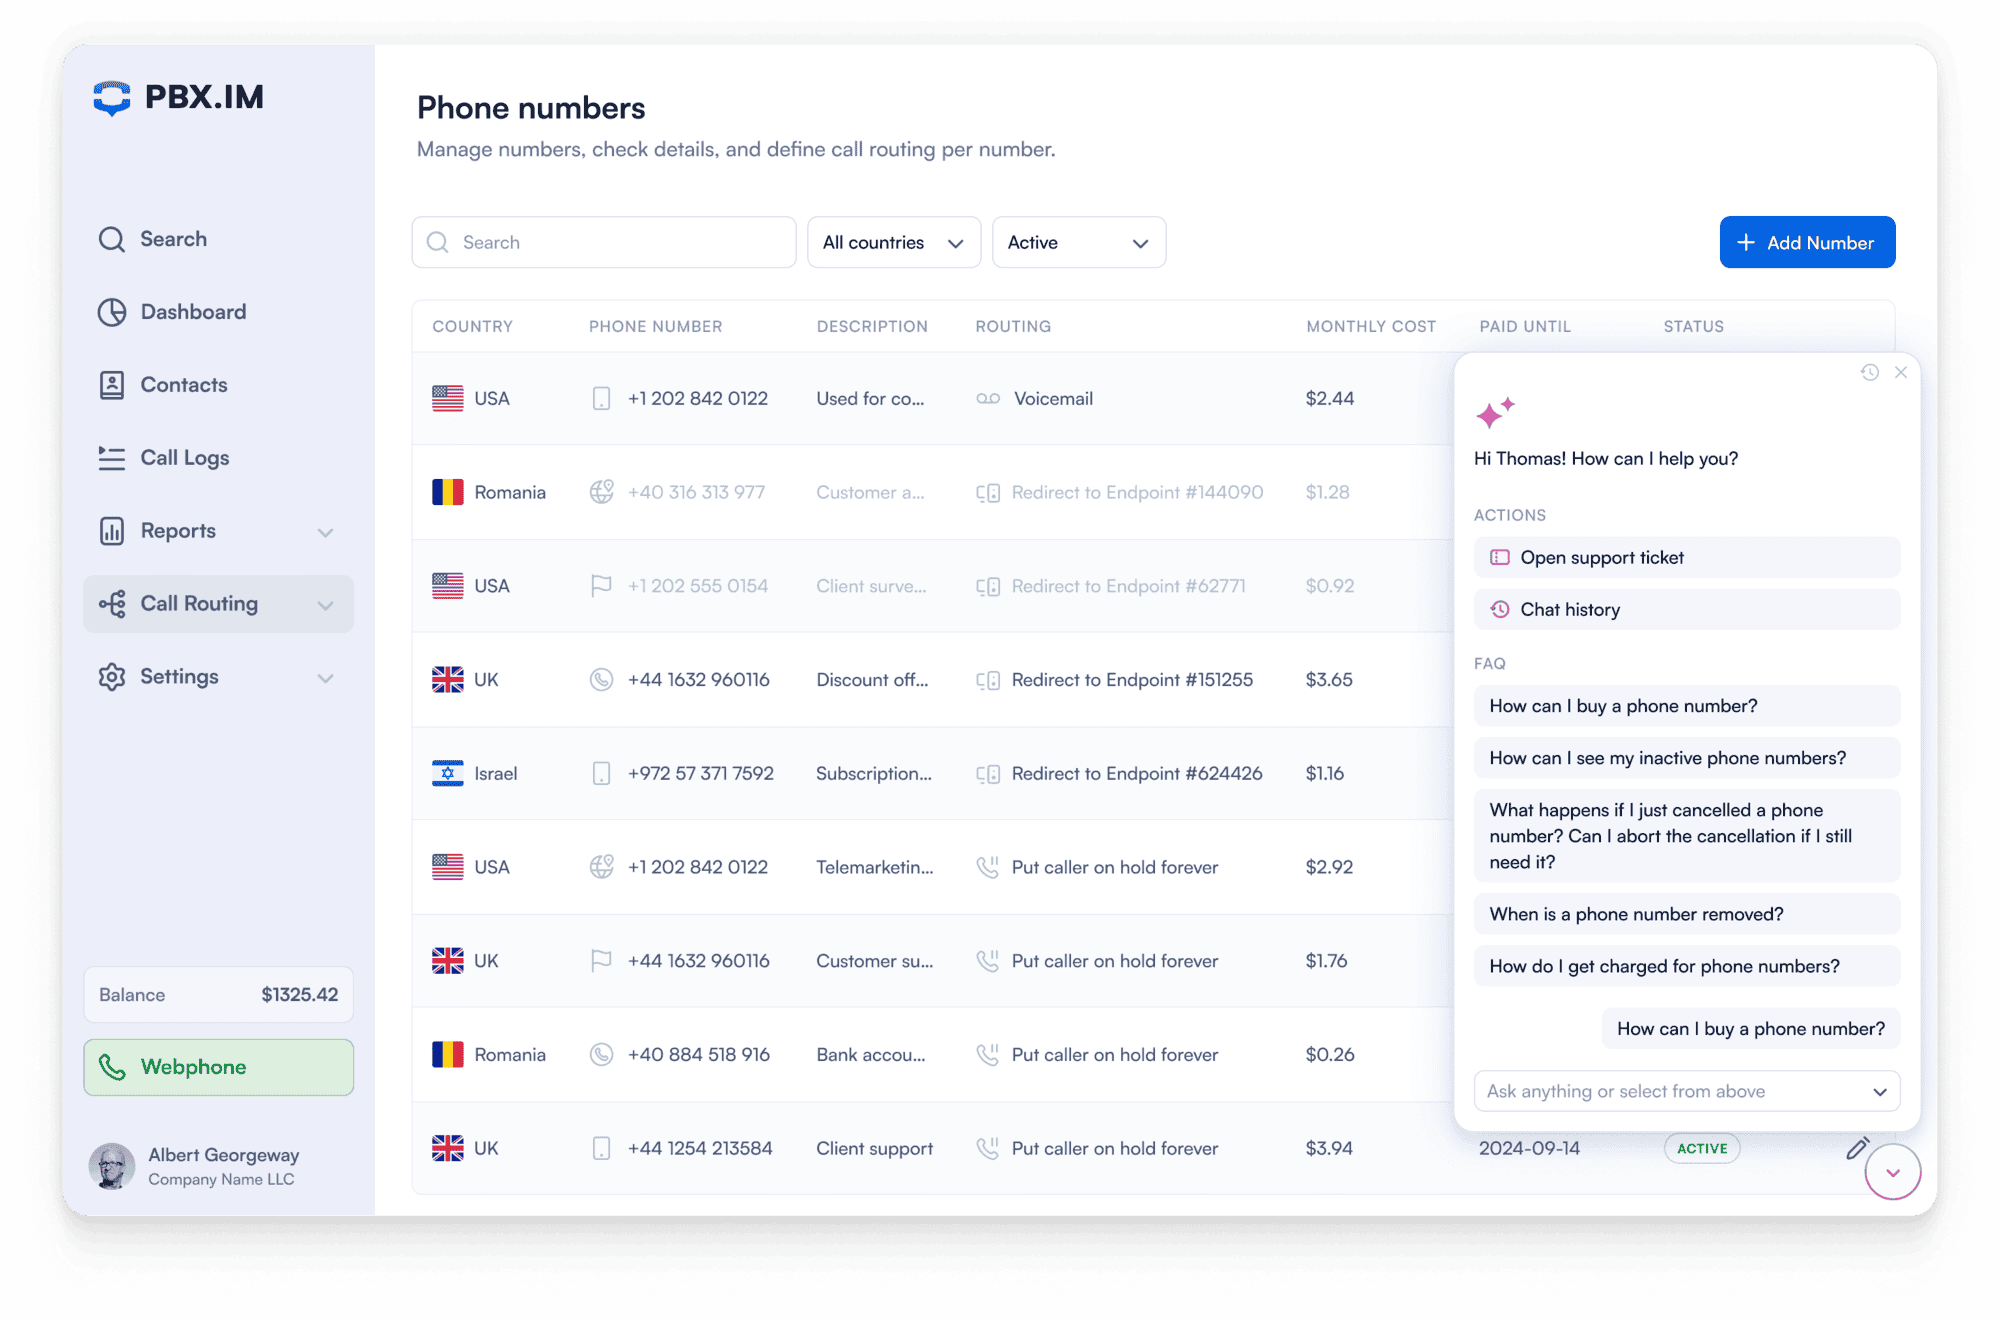
Task: Click Redirect to Endpoint #151255 icon
Action: click(x=988, y=680)
